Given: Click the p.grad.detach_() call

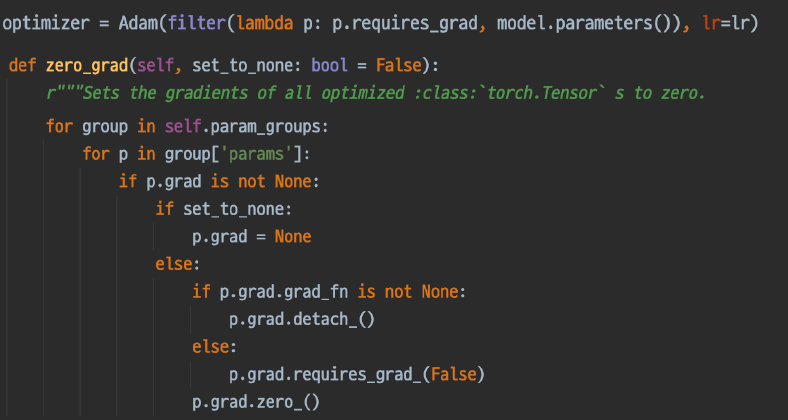Looking at the screenshot, I should click(302, 319).
